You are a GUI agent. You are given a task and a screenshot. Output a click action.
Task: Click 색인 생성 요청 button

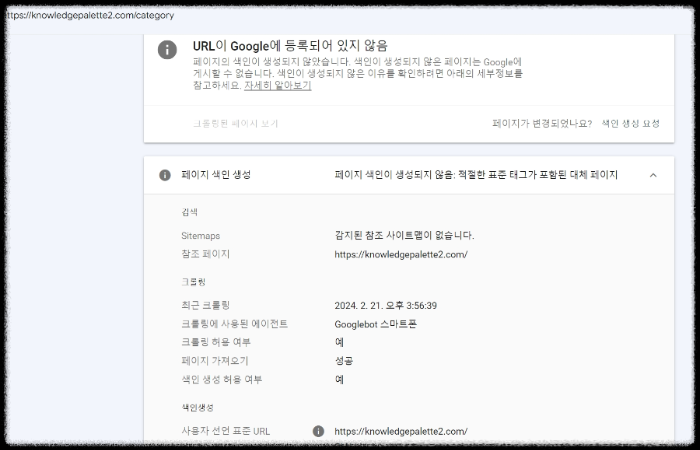point(630,124)
